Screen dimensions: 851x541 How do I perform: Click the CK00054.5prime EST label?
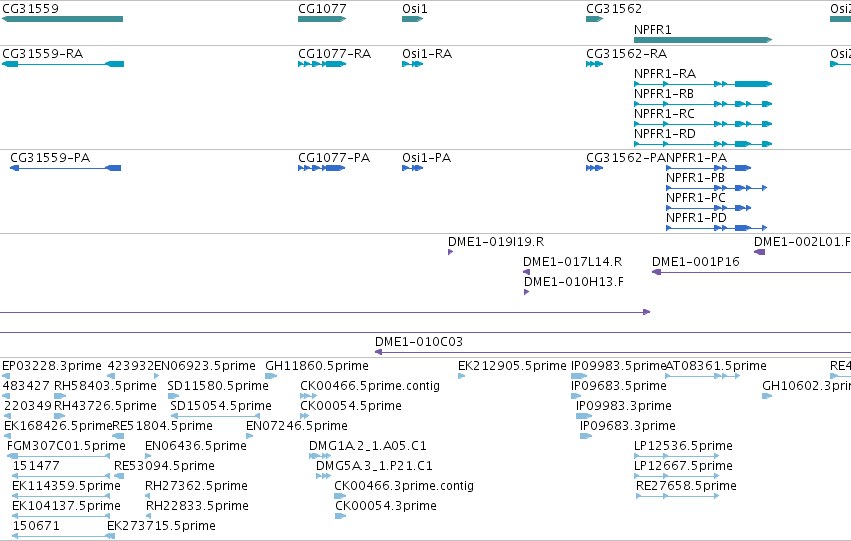(x=351, y=406)
